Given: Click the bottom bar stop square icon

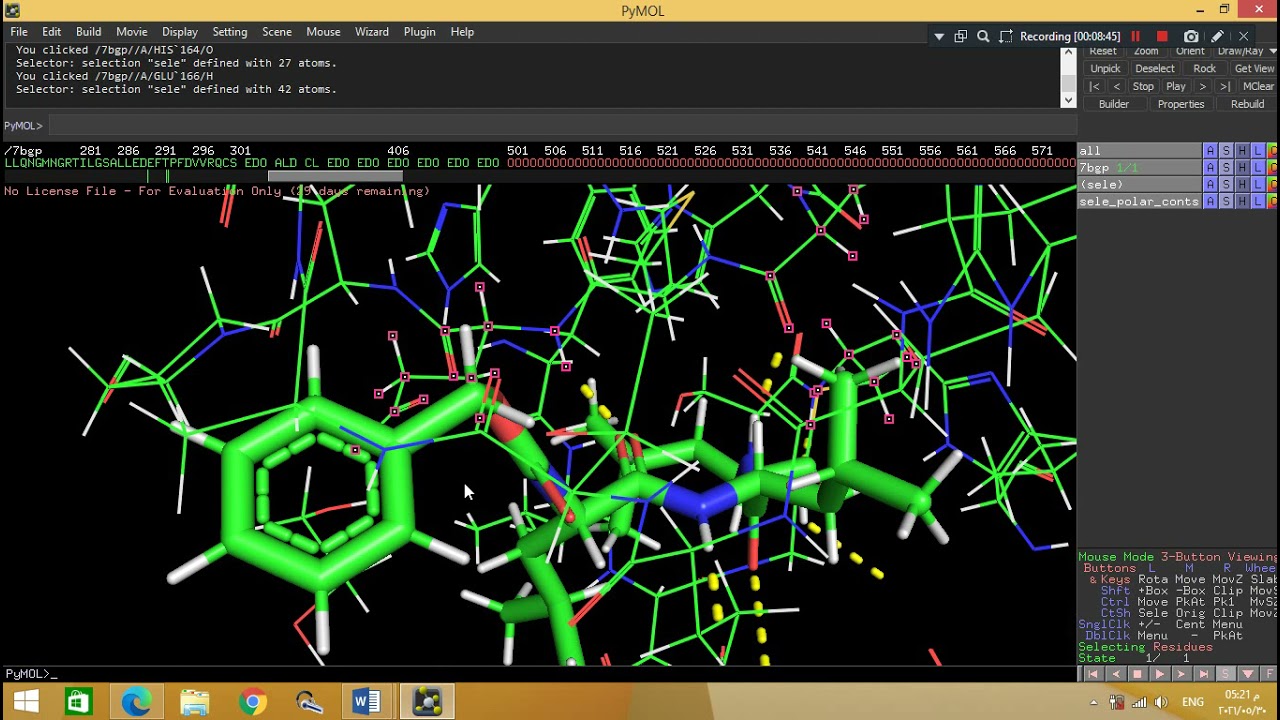Looking at the screenshot, I should point(1137,674).
